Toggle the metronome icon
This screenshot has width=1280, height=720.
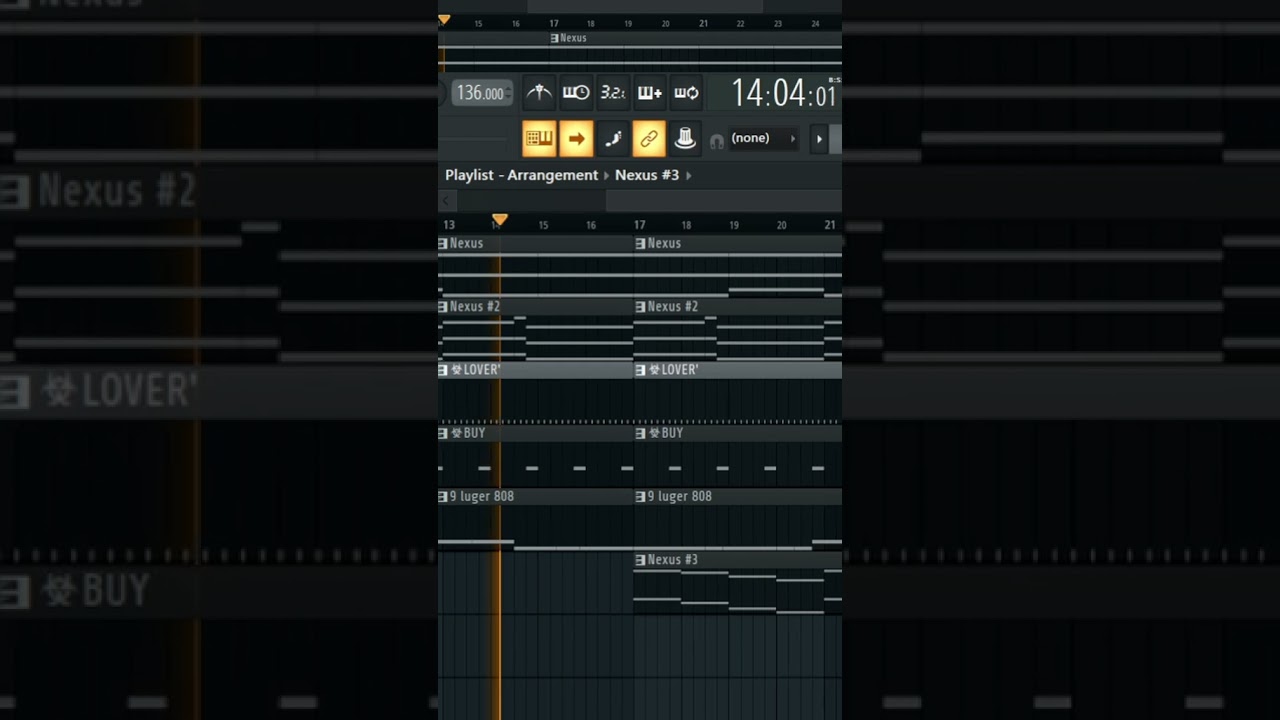539,93
